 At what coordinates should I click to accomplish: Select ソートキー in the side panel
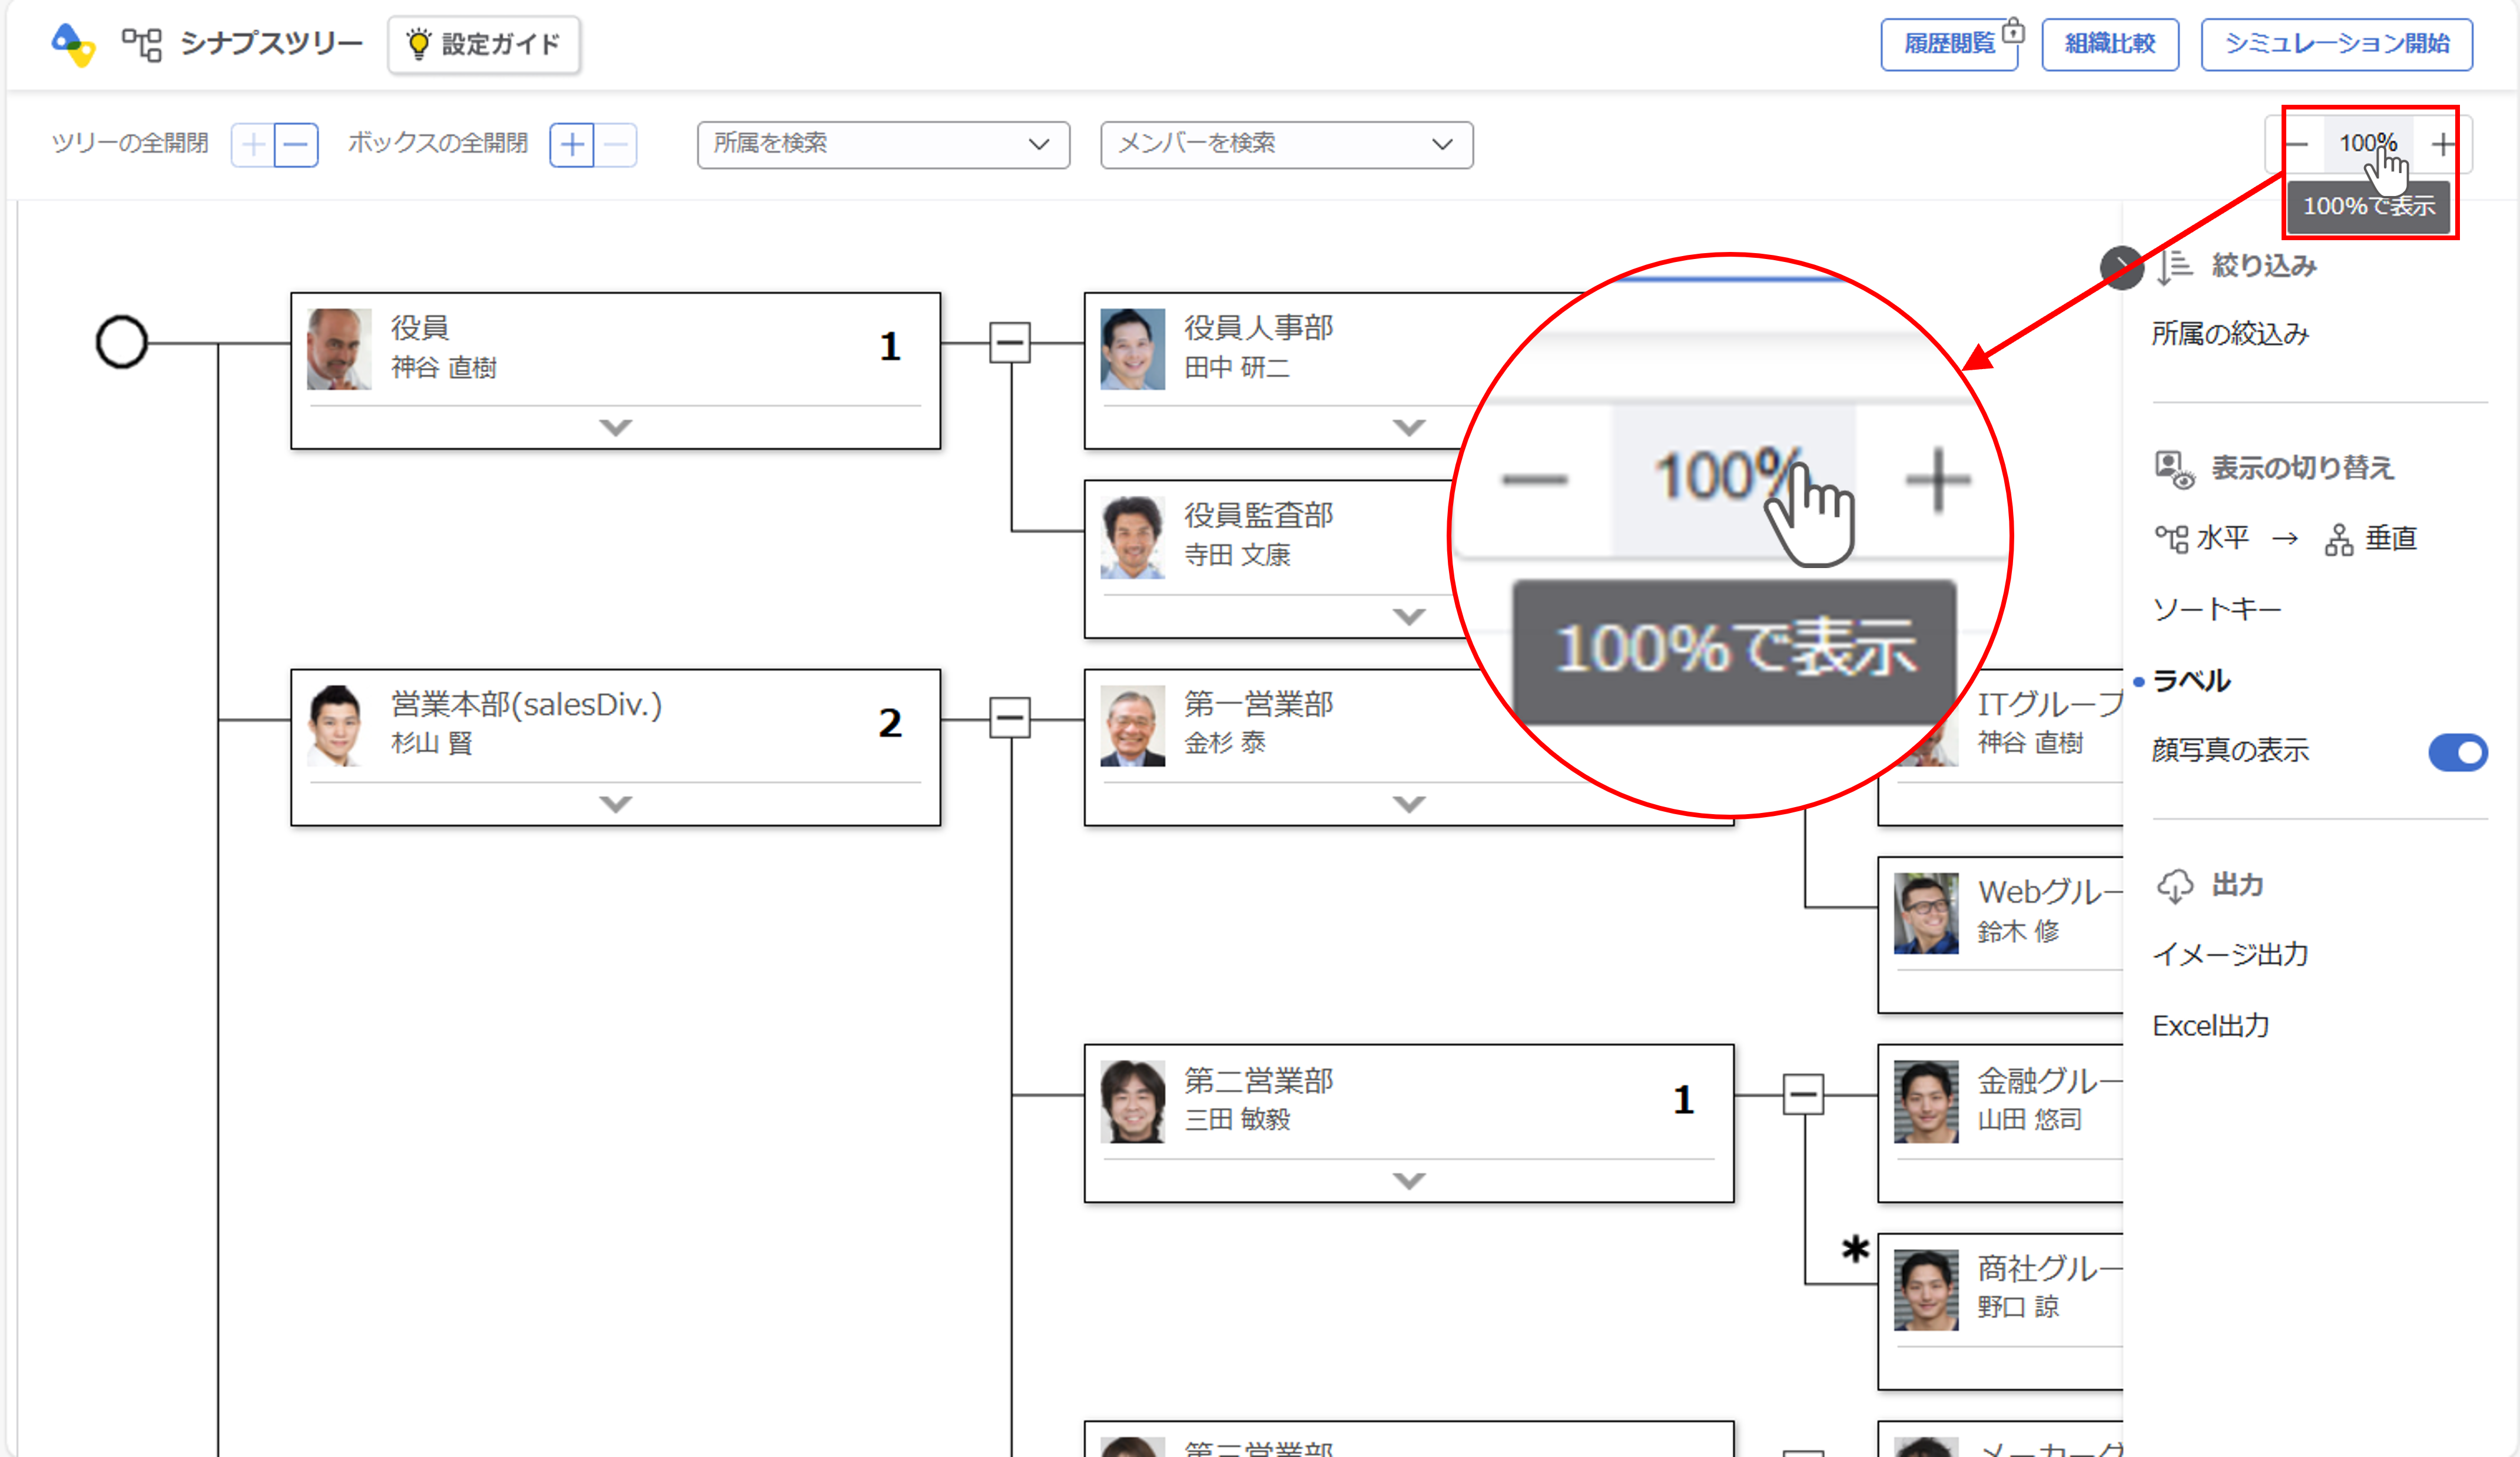[x=2216, y=609]
